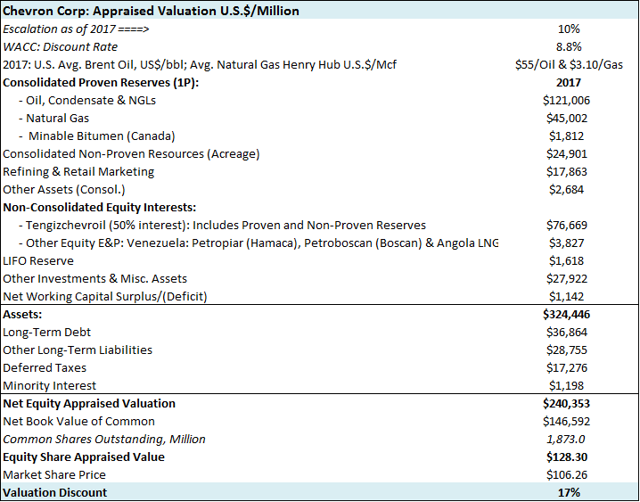Image resolution: width=640 pixels, height=502 pixels.
Task: Click 'Net Equity Appraised Valuation' label
Action: pos(89,404)
